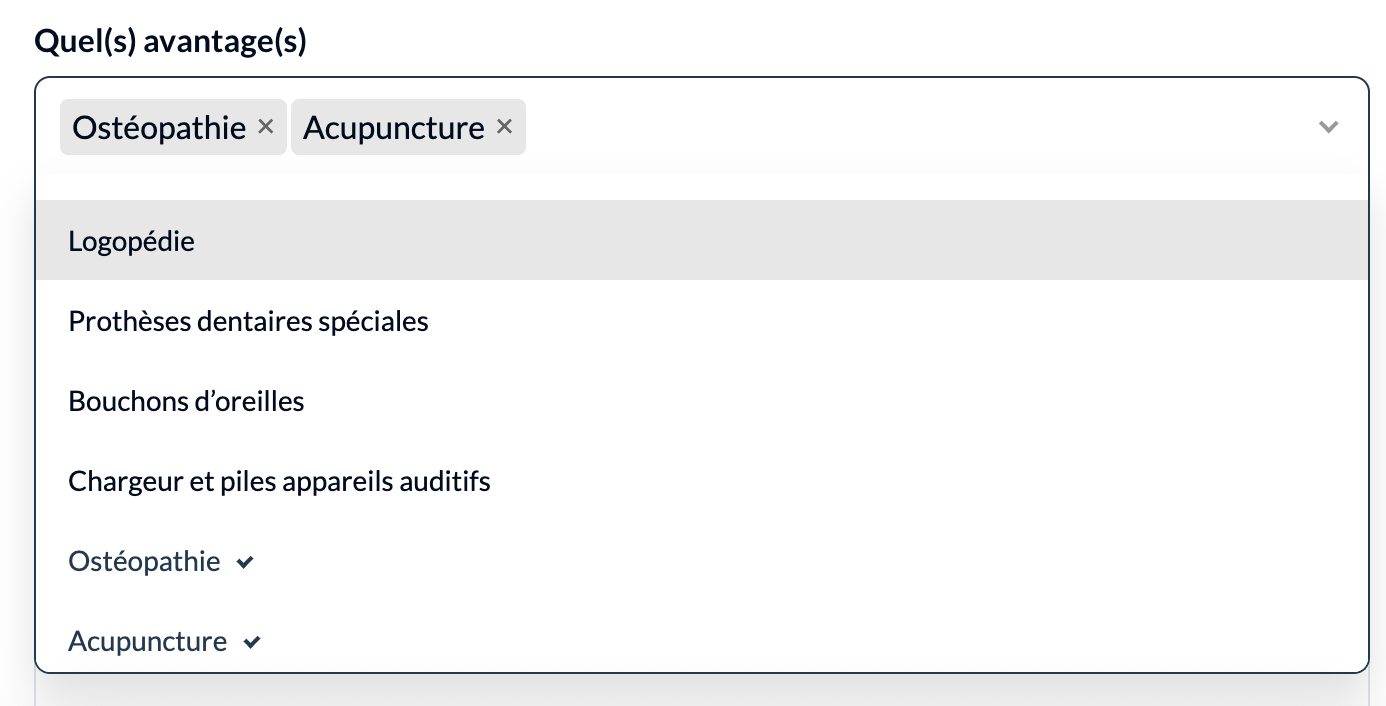1386x706 pixels.
Task: Click the "Quel(s) avantage(s)" field label
Action: pyautogui.click(x=170, y=42)
